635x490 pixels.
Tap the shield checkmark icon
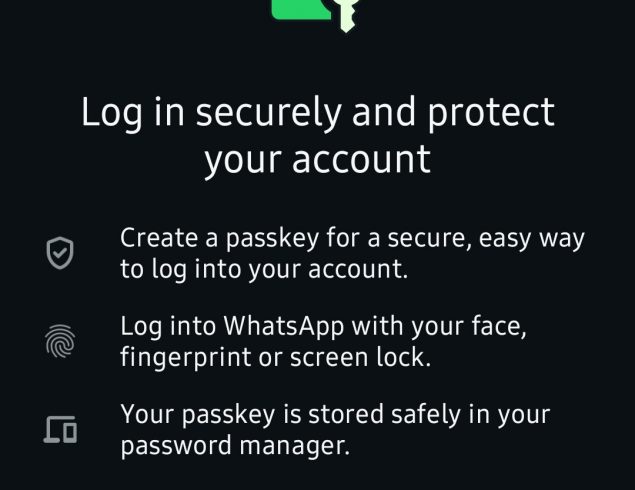(60, 253)
